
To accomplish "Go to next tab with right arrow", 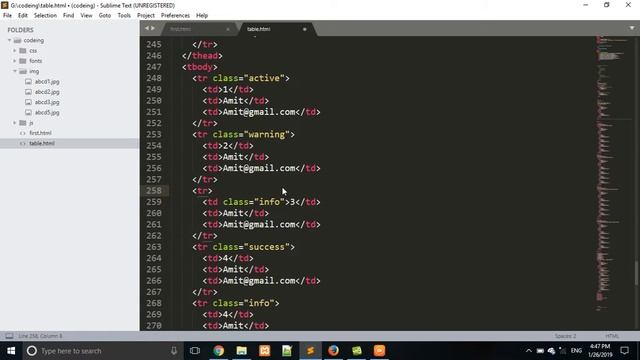I will click(x=153, y=28).
